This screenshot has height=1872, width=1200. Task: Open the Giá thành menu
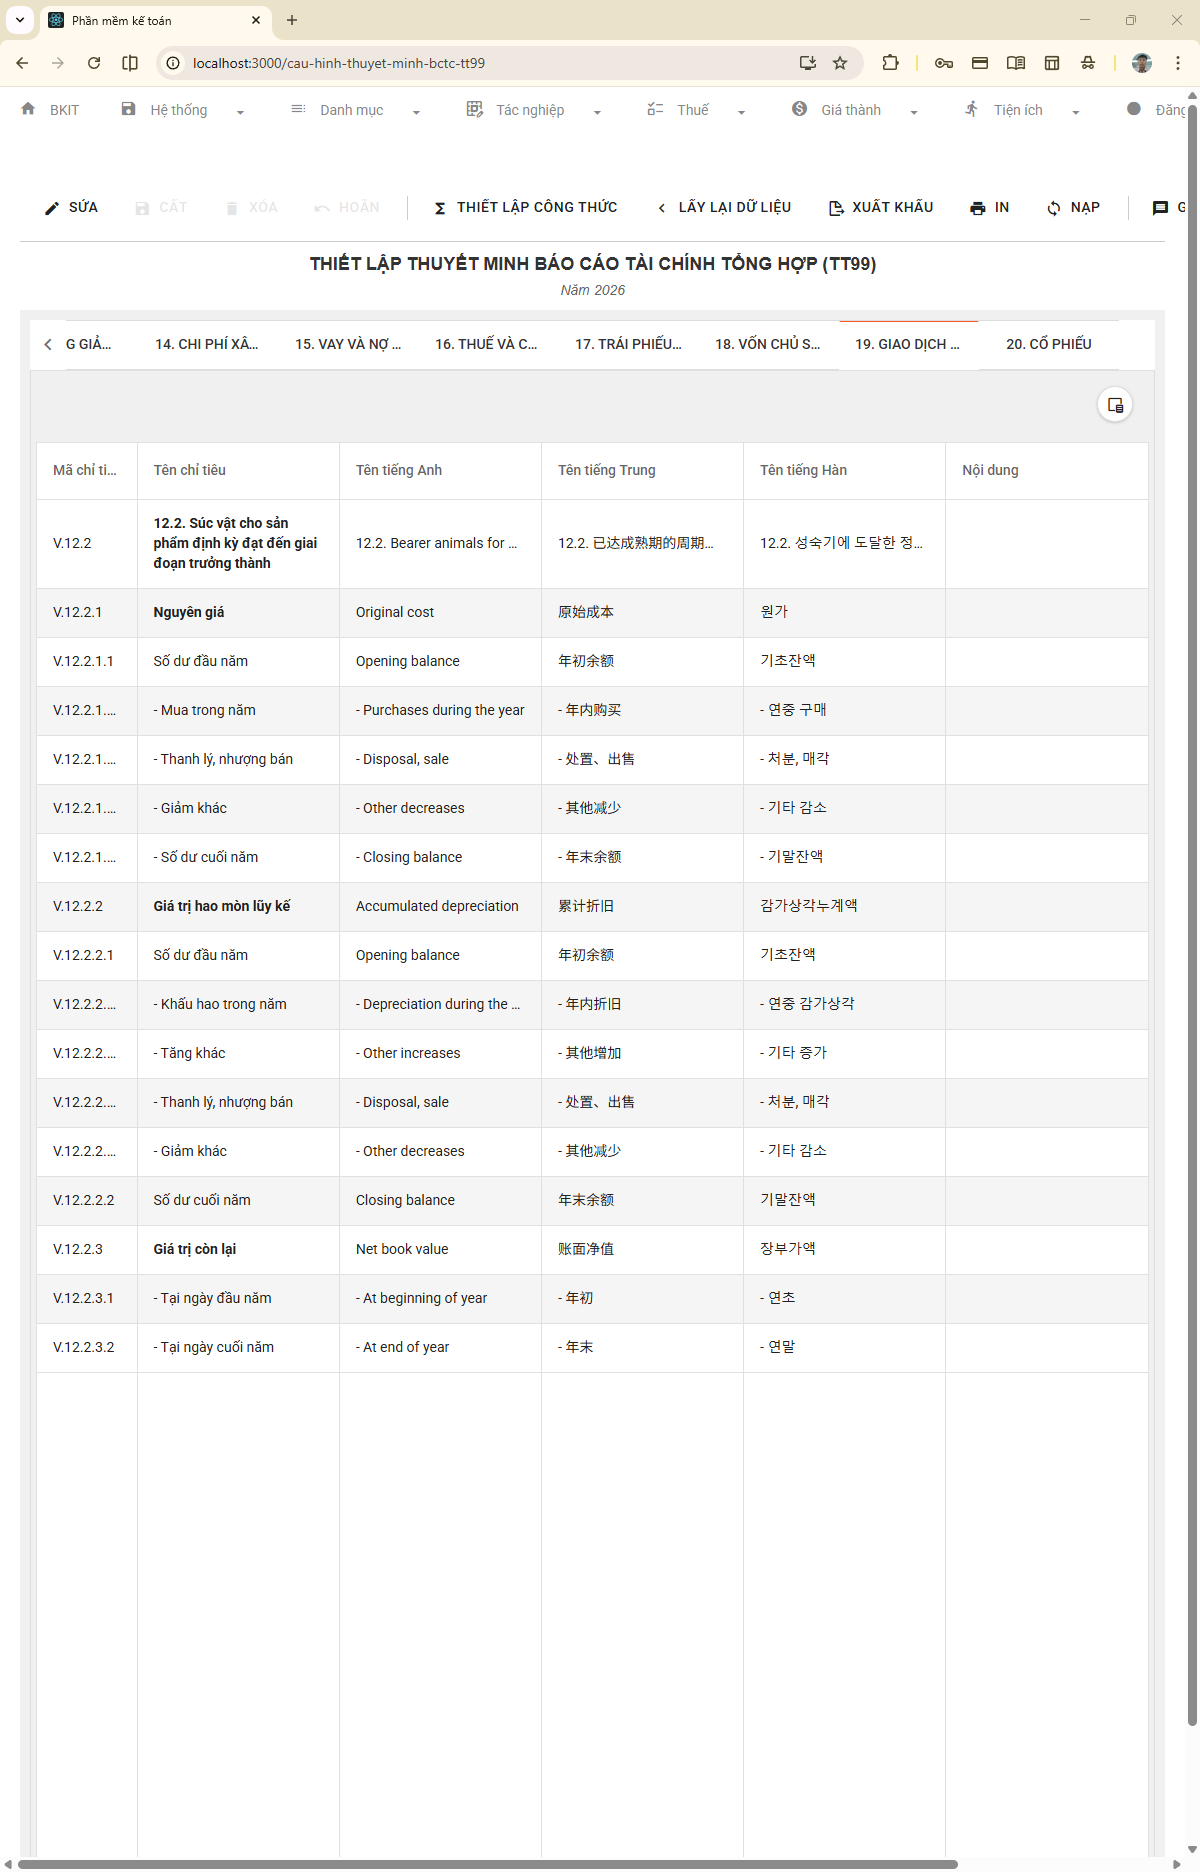(x=851, y=110)
